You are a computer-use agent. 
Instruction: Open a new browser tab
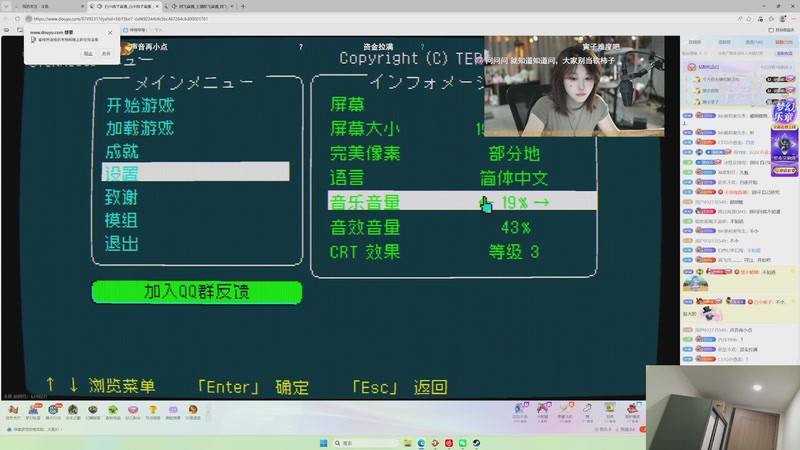243,6
